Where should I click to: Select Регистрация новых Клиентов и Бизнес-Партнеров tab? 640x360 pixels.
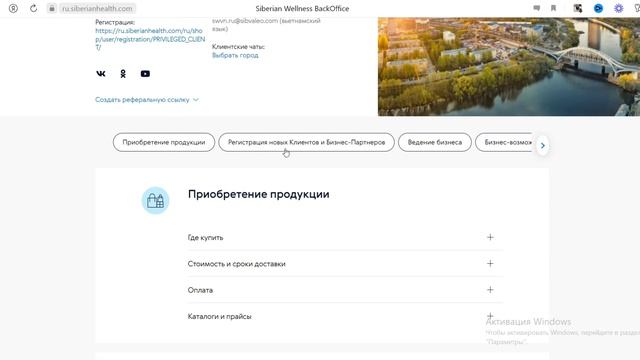pyautogui.click(x=307, y=142)
